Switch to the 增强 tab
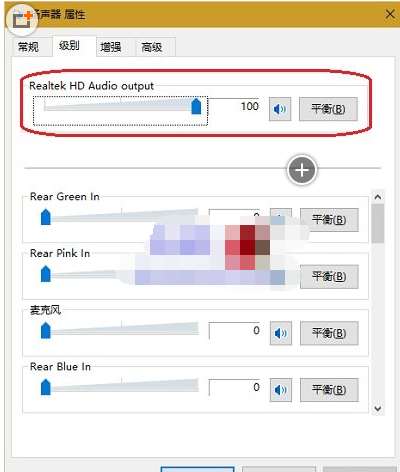The height and width of the screenshot is (472, 400). tap(111, 47)
